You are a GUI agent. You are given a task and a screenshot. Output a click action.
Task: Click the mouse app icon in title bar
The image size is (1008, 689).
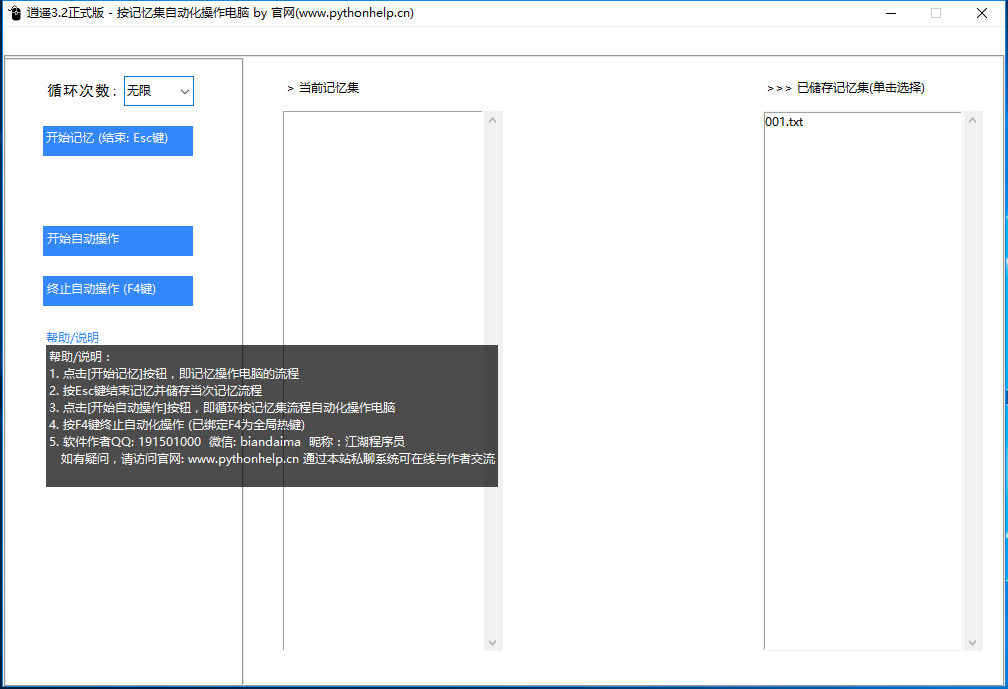14,13
